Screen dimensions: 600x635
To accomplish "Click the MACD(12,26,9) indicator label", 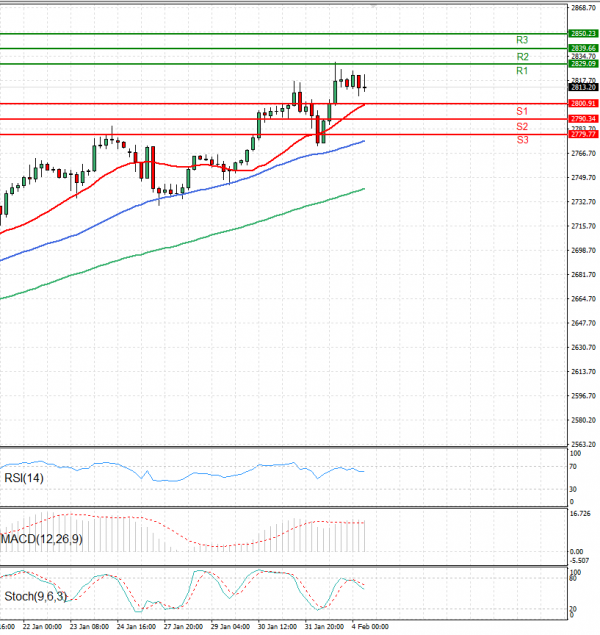I will tap(42, 539).
